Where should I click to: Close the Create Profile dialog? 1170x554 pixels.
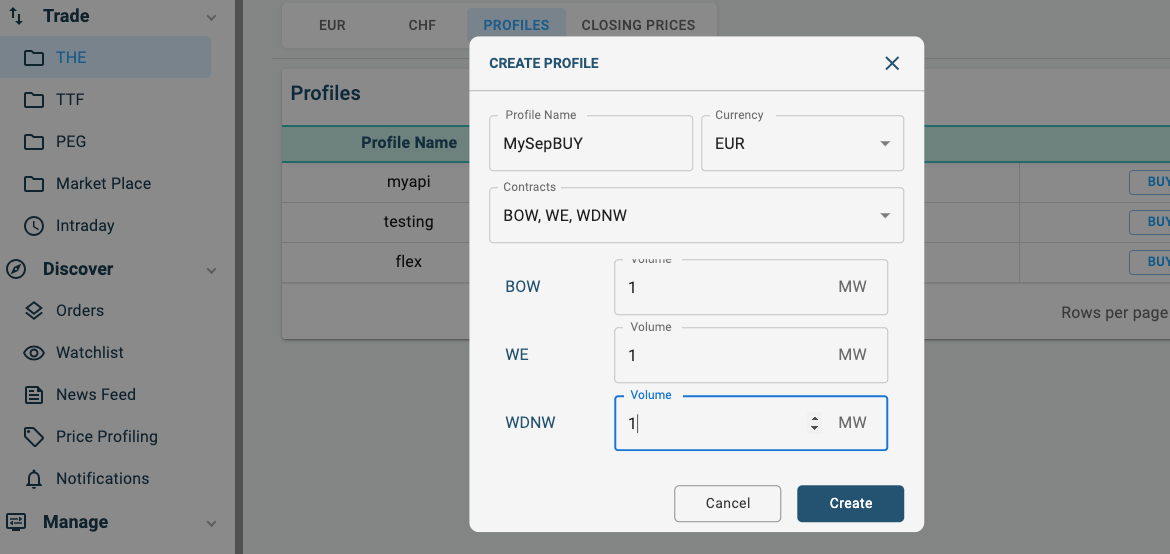892,63
